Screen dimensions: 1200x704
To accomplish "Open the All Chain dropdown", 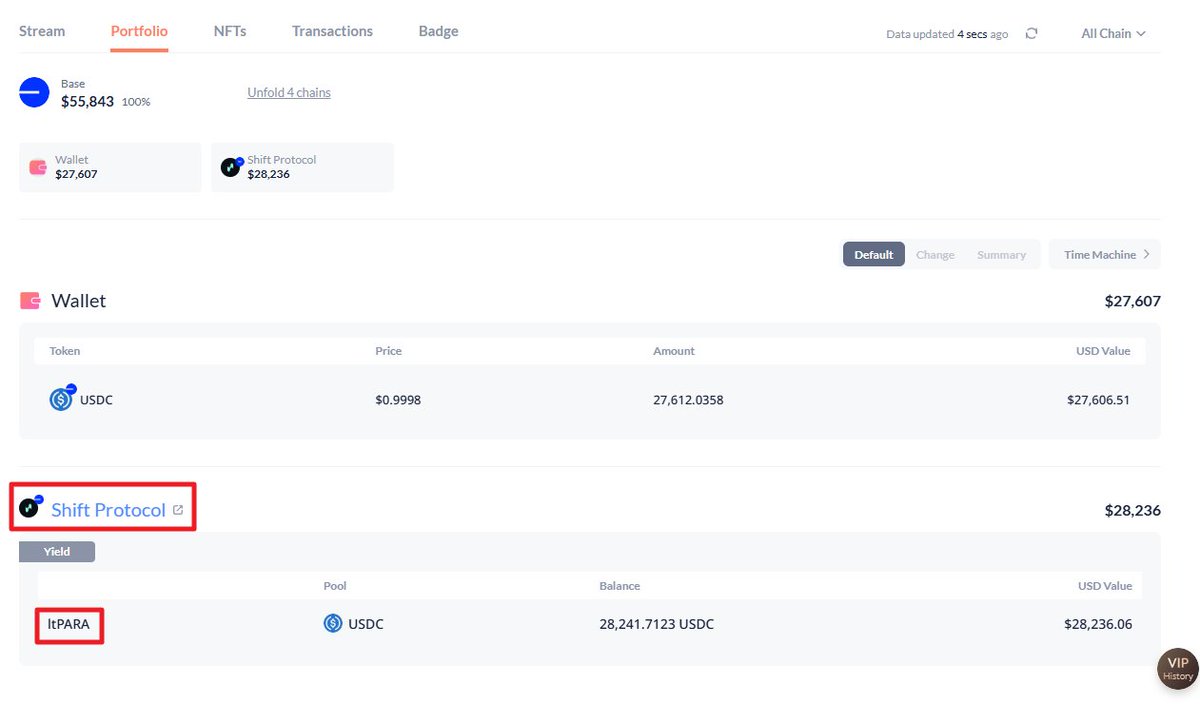I will [x=1113, y=33].
